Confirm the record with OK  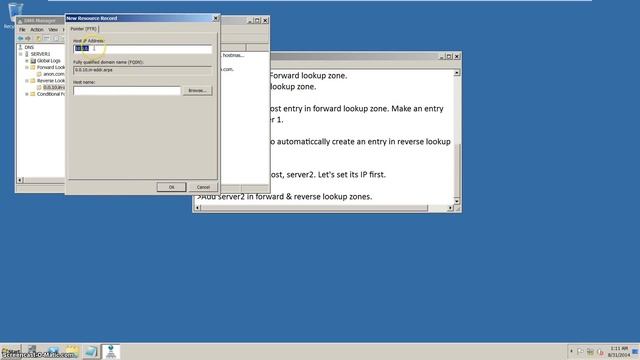pos(171,187)
